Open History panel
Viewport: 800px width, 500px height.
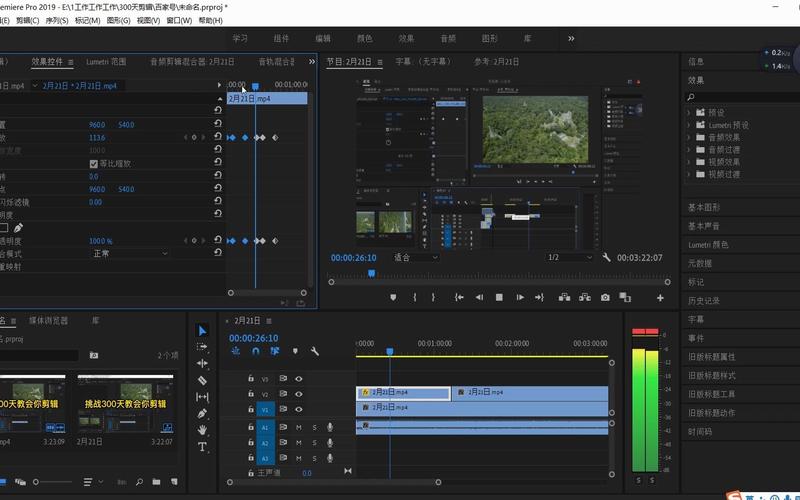click(x=704, y=301)
